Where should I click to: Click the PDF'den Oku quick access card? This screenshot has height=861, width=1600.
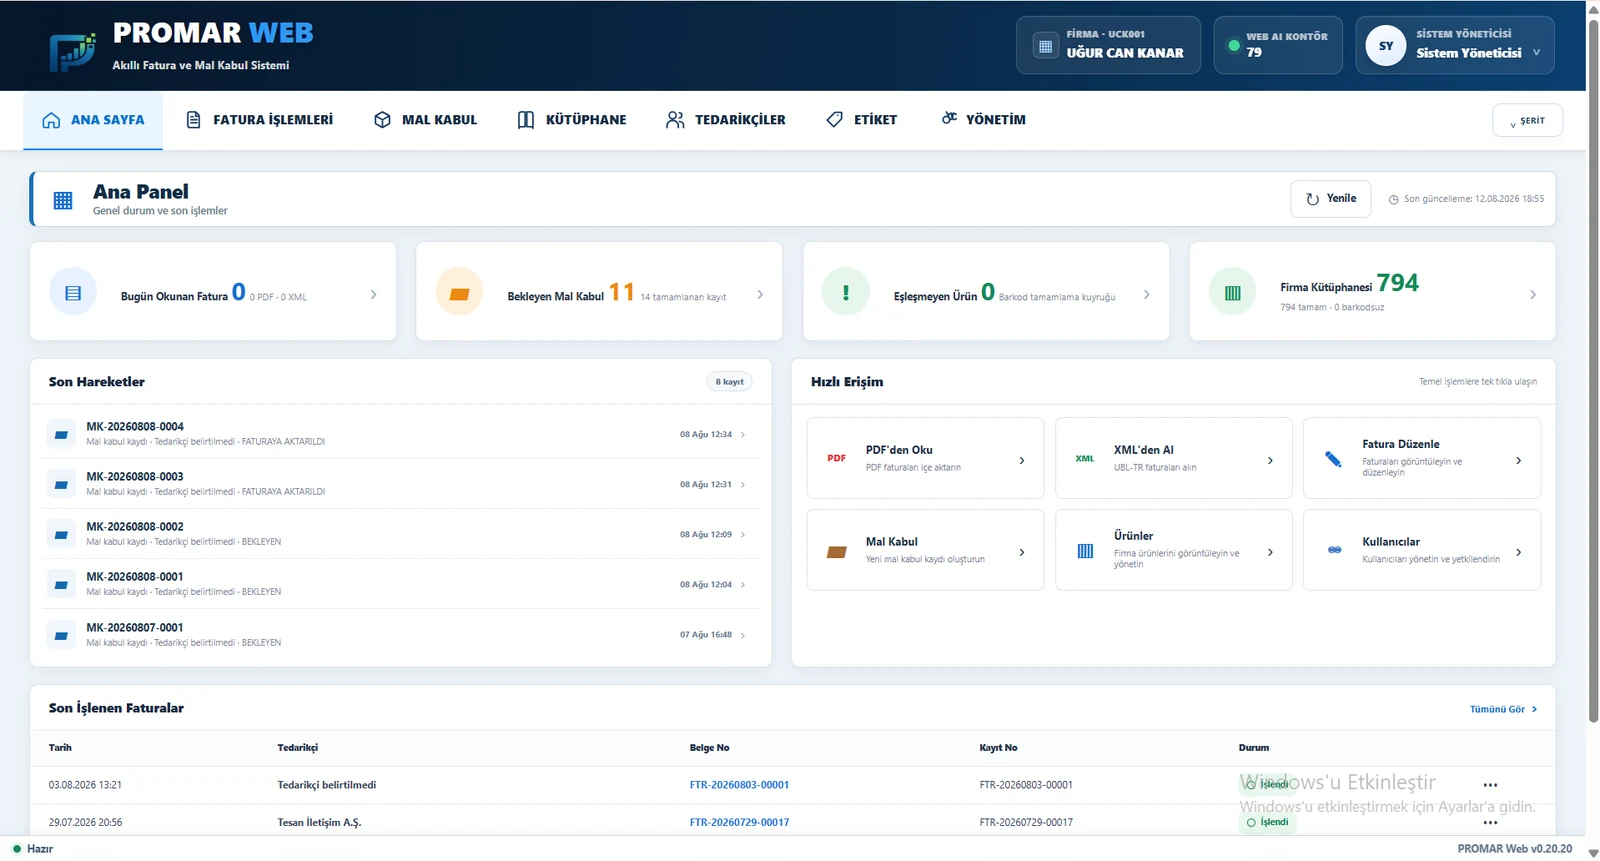(x=925, y=458)
